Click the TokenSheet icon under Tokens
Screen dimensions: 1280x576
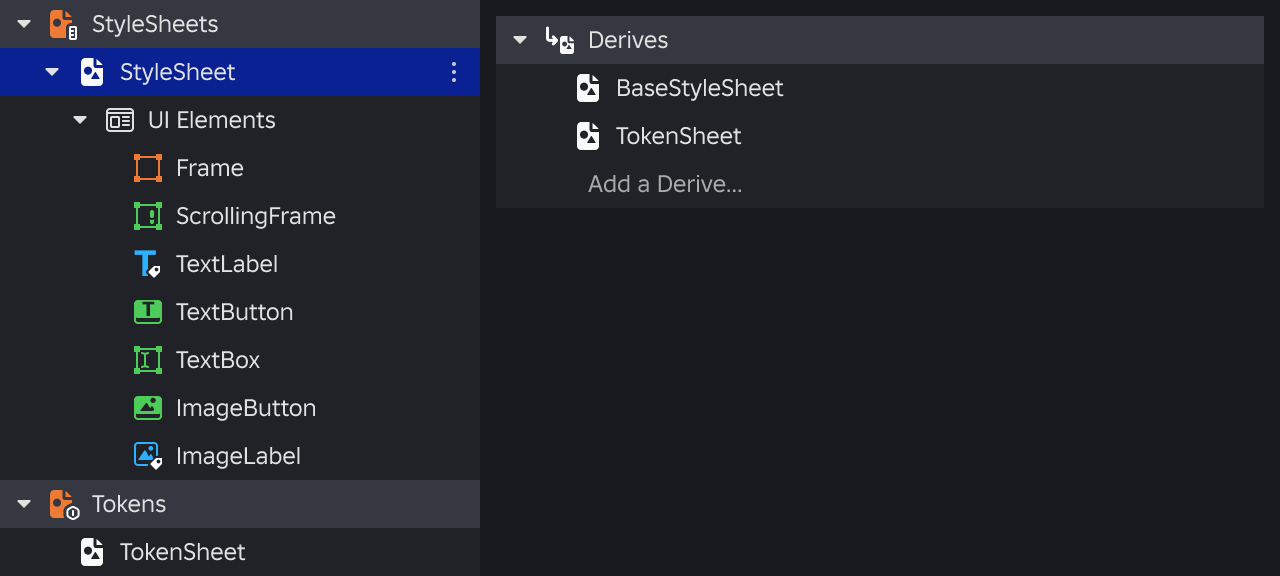92,552
